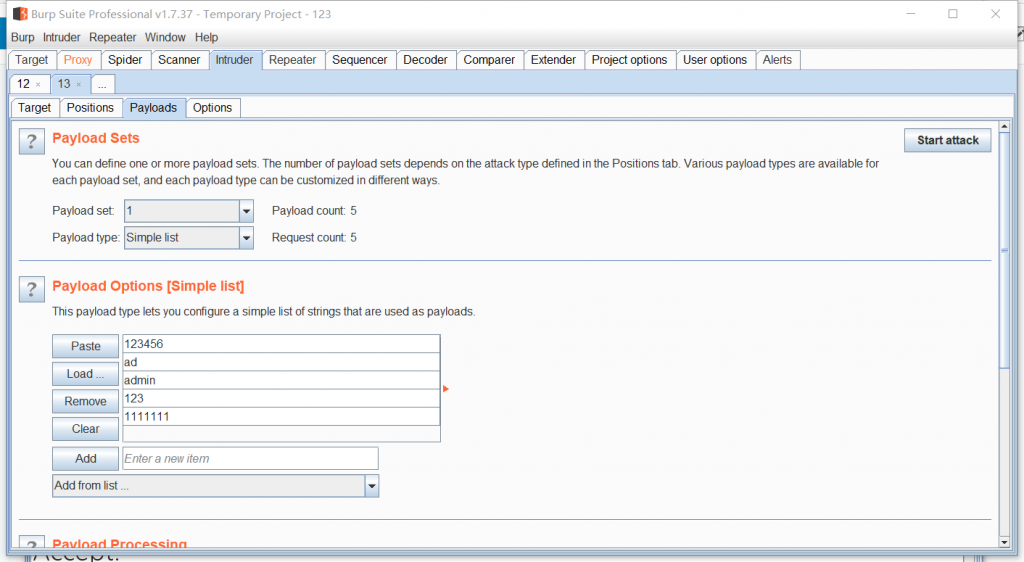
Task: Open the Positions sub-tab
Action: (x=91, y=108)
